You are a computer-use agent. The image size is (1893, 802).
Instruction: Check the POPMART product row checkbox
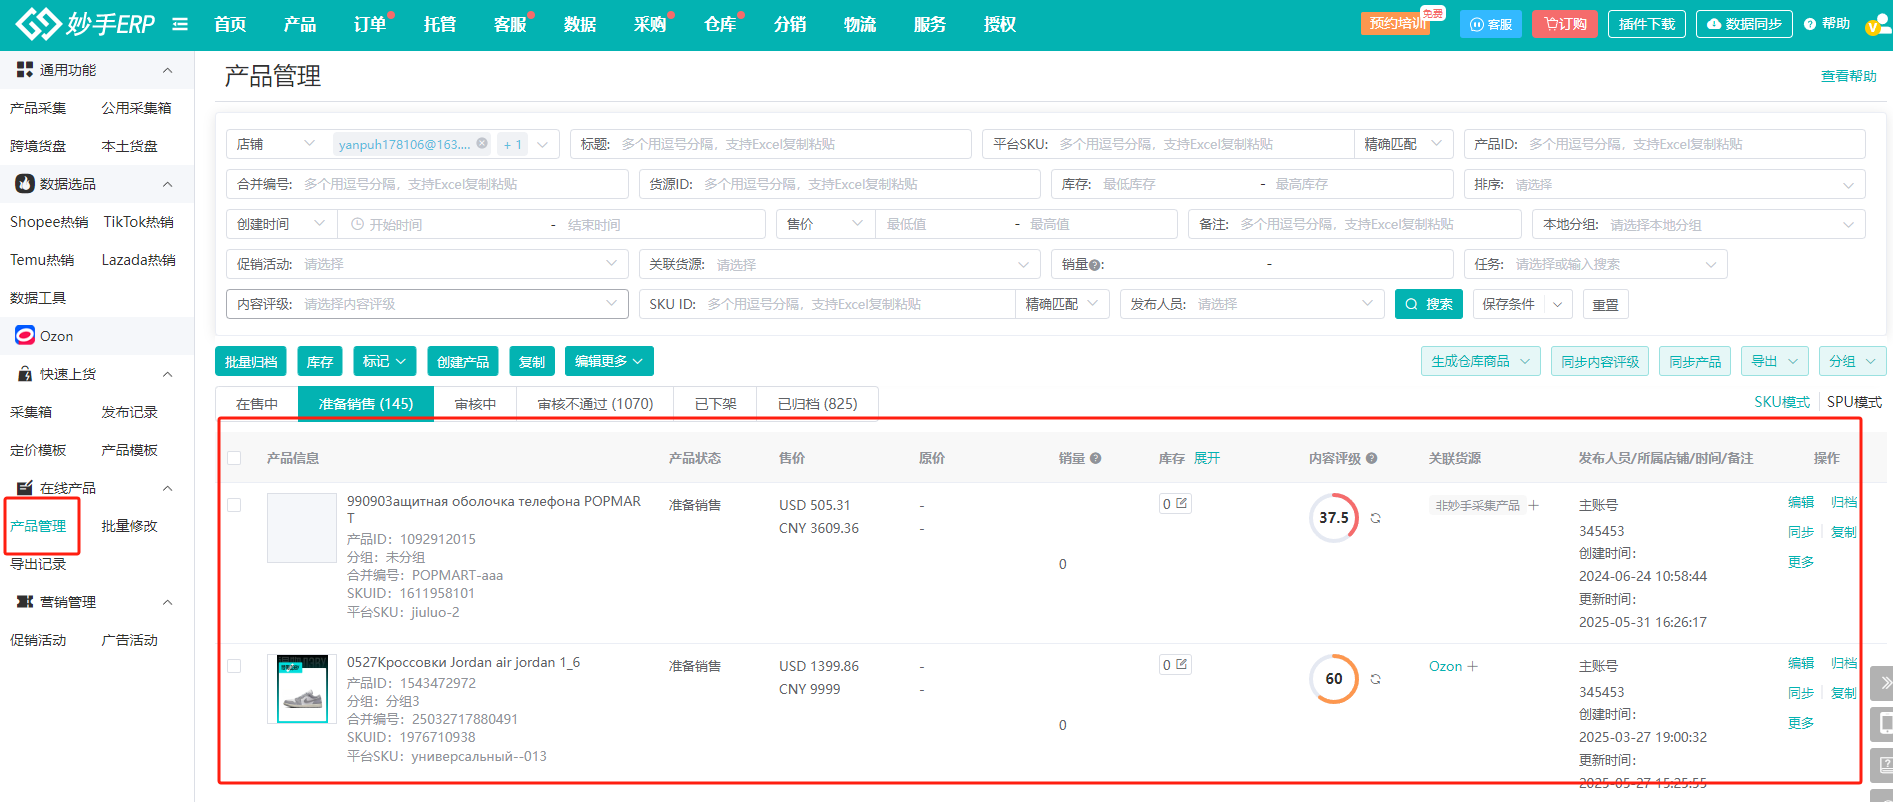click(234, 505)
